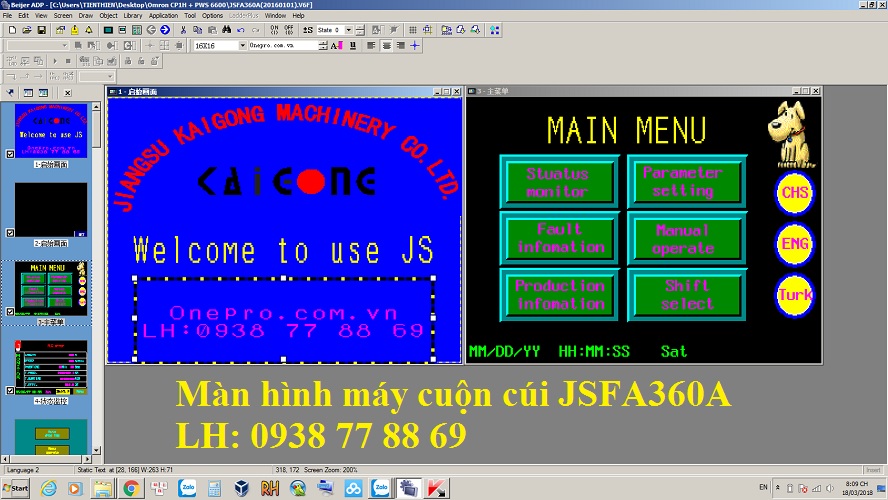Click the yellow warning triangle compile icon
The image size is (888, 500).
[x=89, y=30]
